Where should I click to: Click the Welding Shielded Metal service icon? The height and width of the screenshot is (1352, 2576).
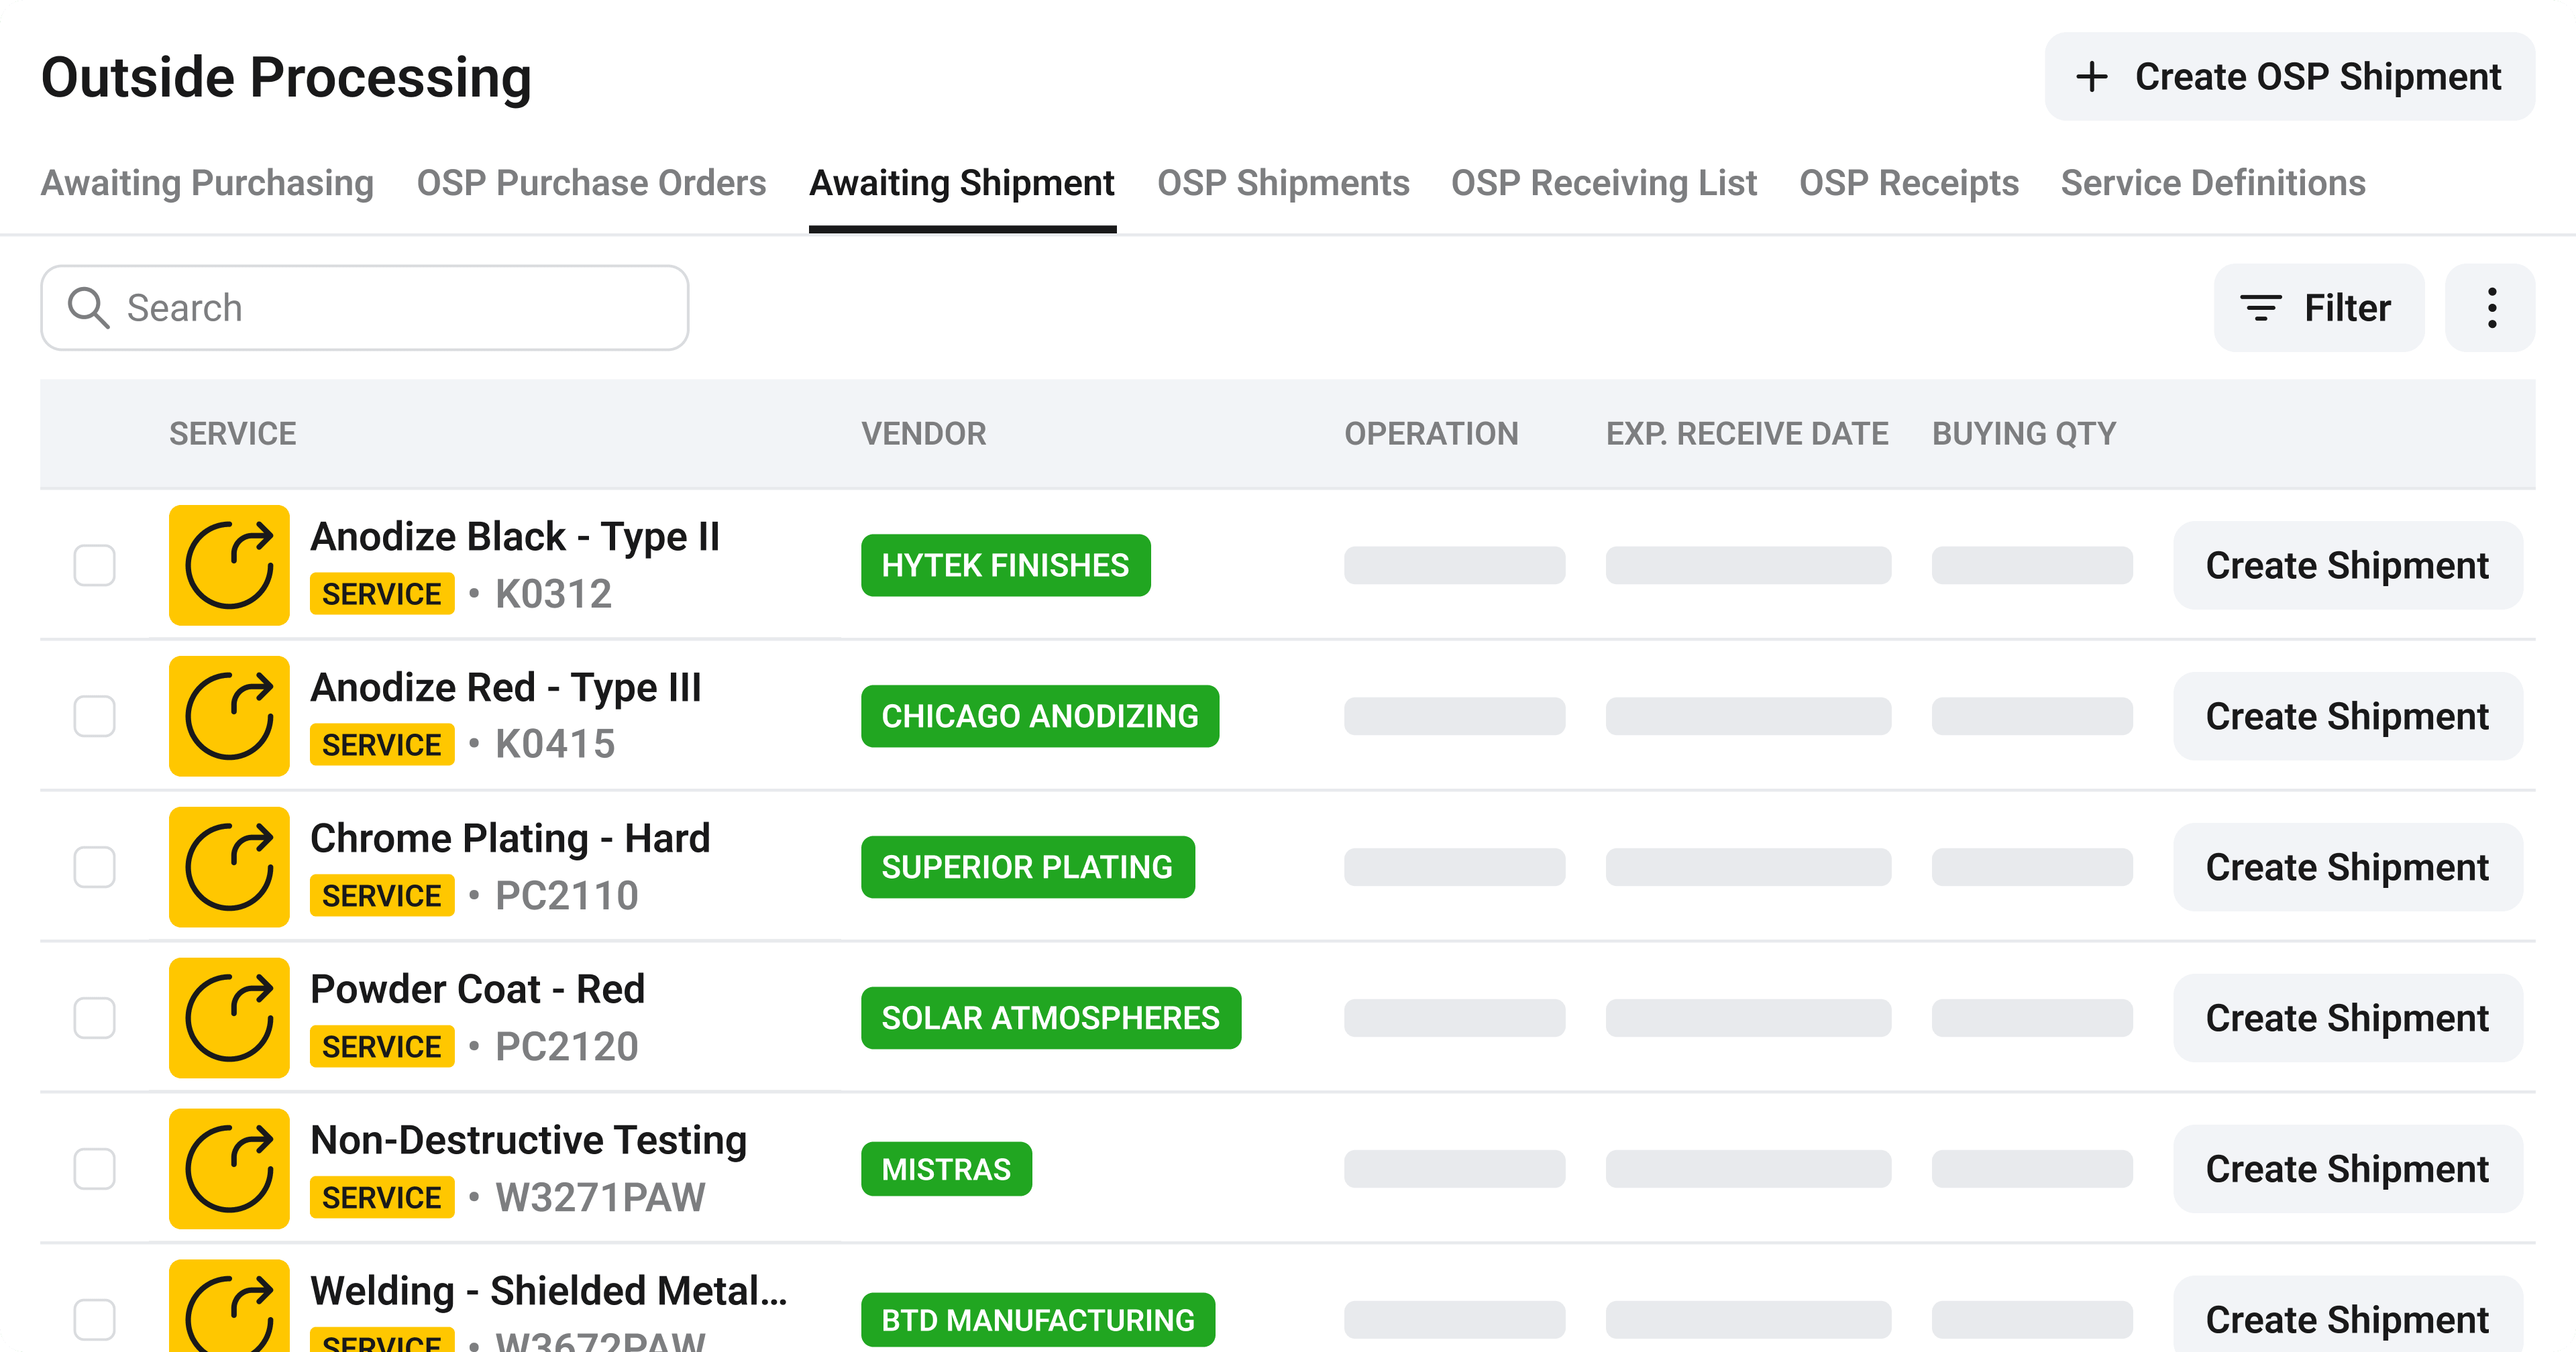229,1308
